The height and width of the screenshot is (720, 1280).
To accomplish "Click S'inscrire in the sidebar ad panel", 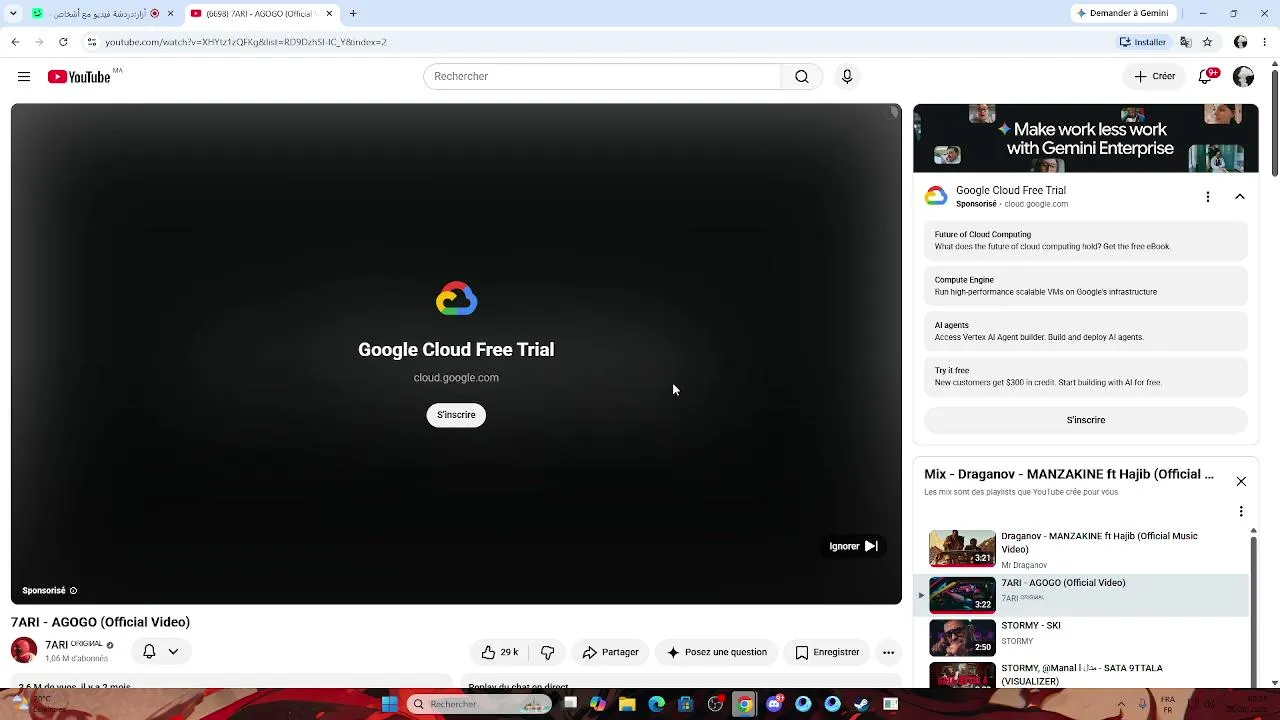I will 1086,420.
